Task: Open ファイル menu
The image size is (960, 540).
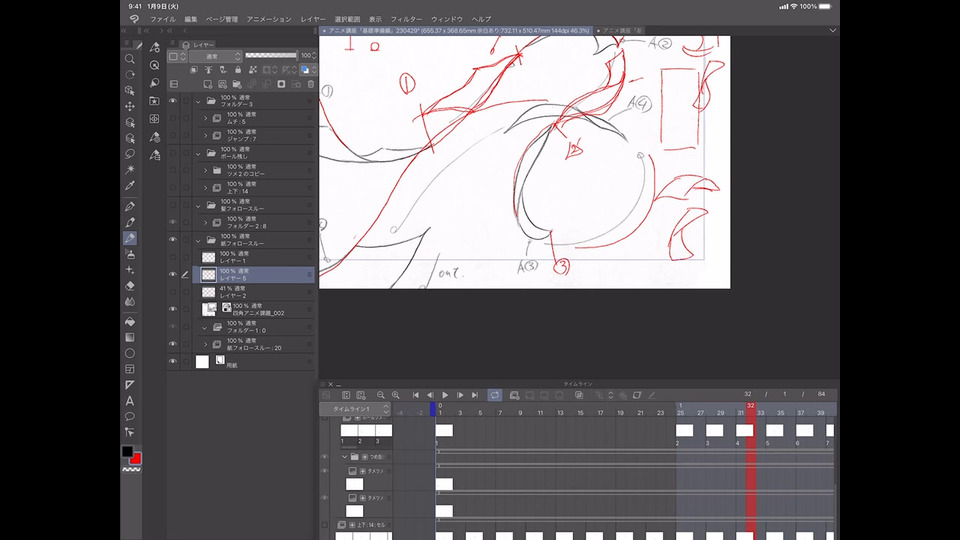Action: (x=163, y=19)
